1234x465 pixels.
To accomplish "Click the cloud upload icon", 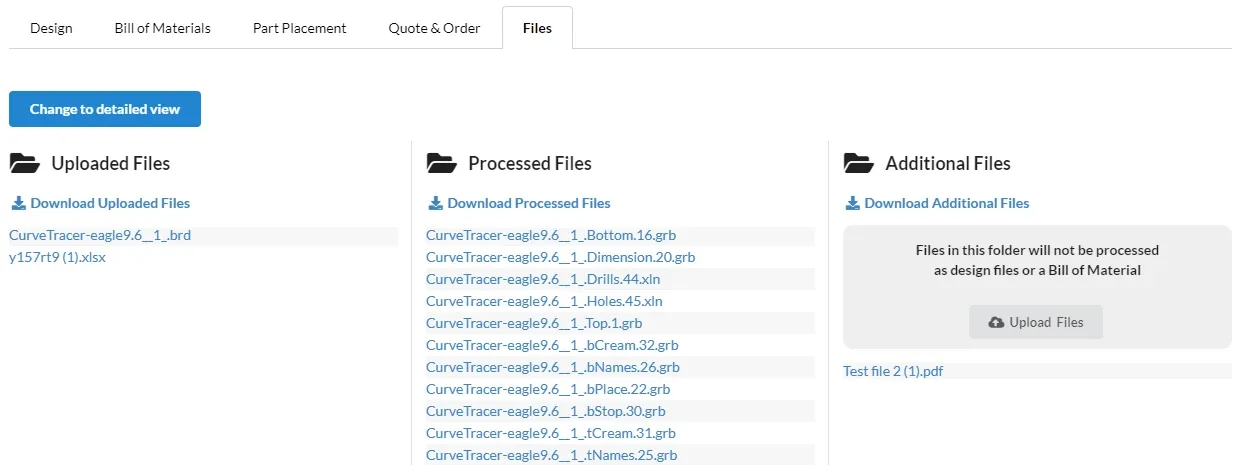I will [x=996, y=323].
